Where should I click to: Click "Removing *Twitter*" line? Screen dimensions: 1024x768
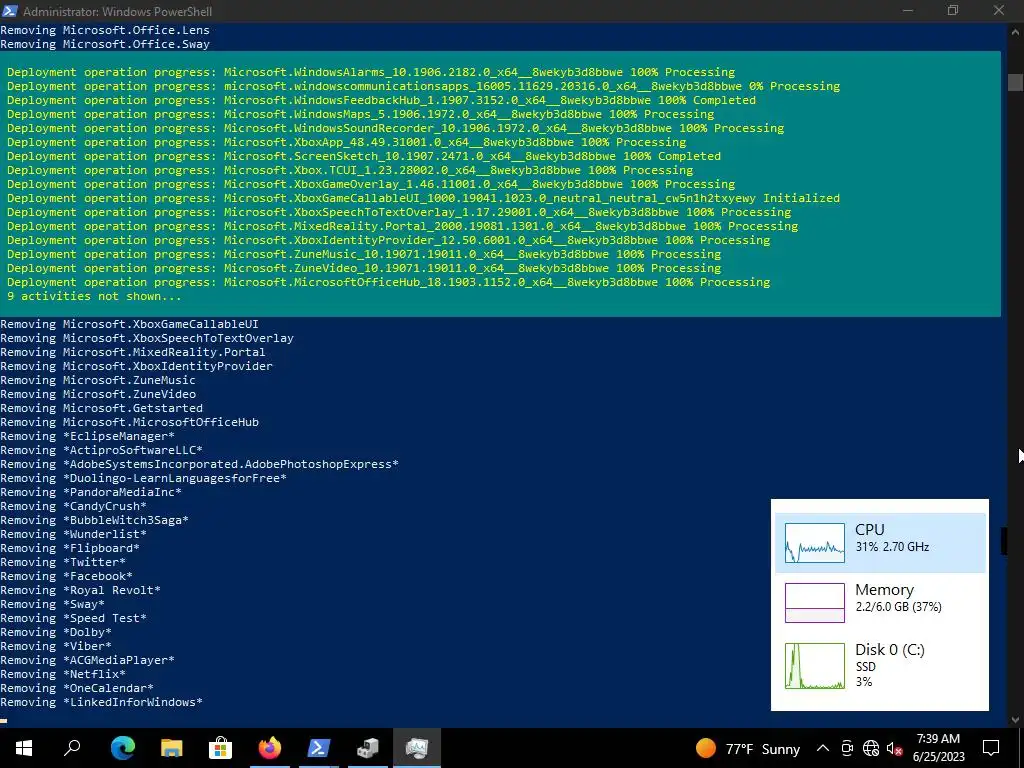(63, 562)
